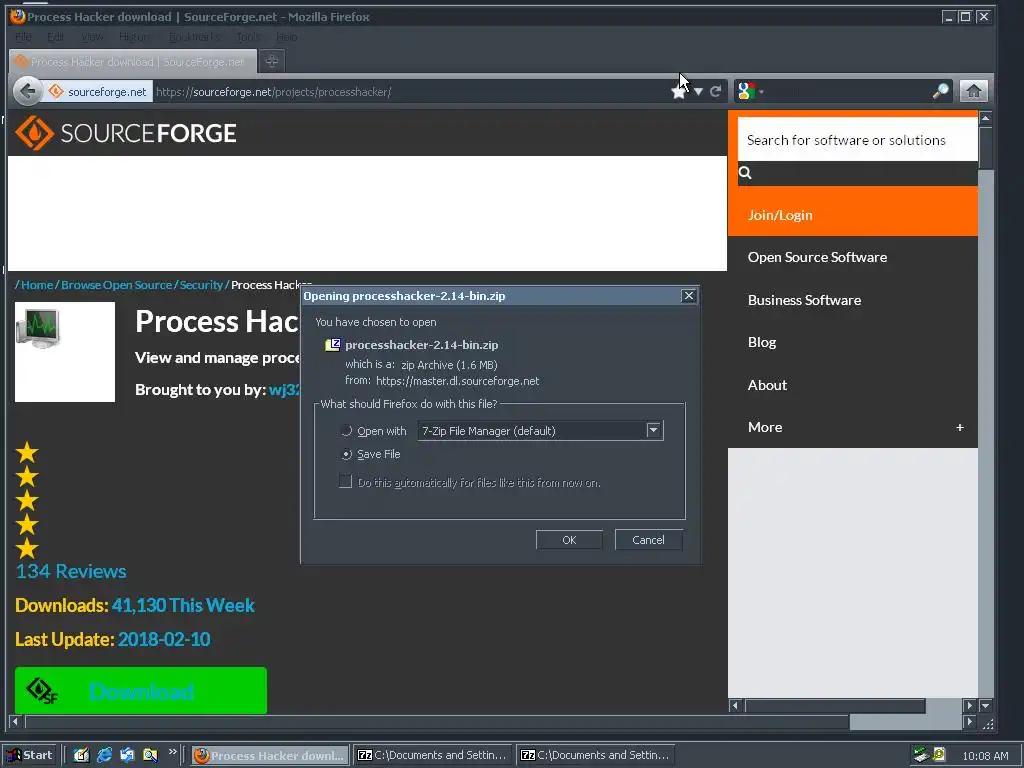Select the Process Hacker download tab
The image size is (1024, 768).
(x=133, y=62)
